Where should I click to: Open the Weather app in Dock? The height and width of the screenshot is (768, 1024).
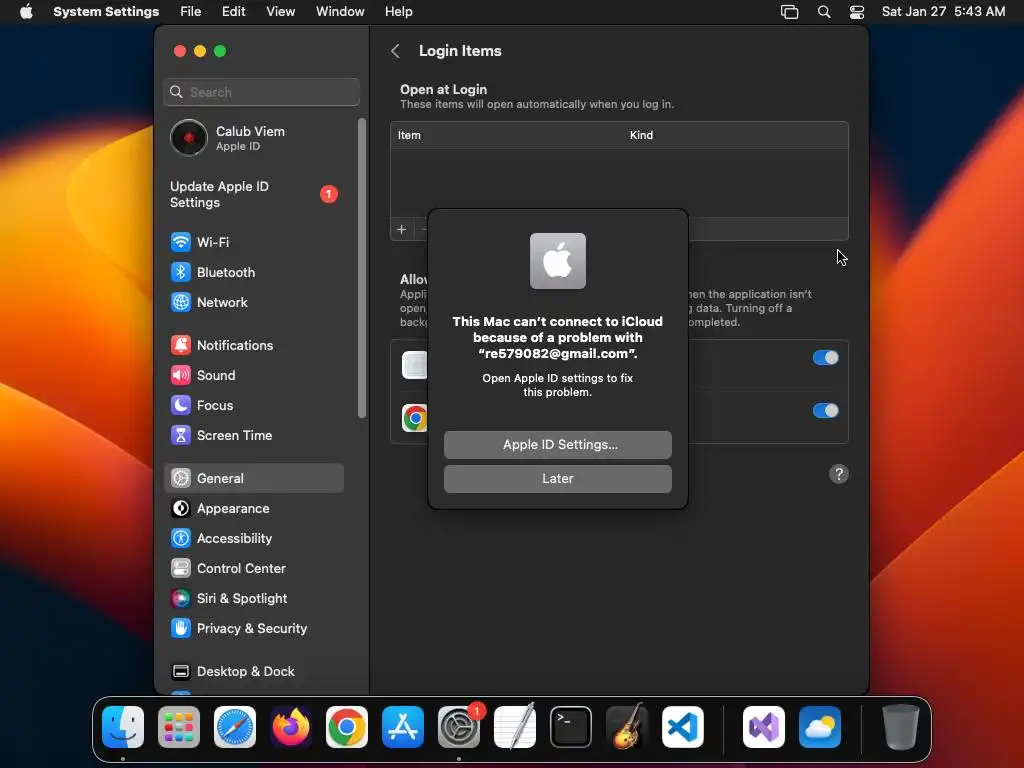pyautogui.click(x=820, y=727)
